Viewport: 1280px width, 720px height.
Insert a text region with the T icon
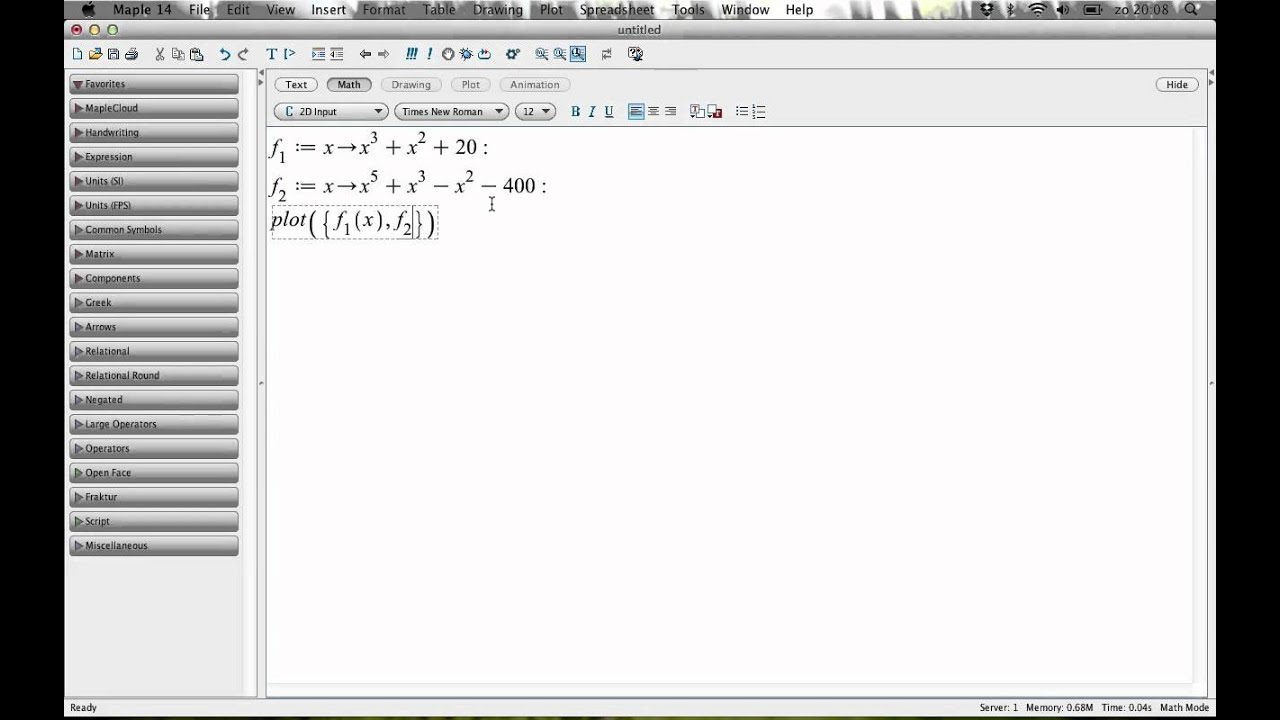click(271, 54)
